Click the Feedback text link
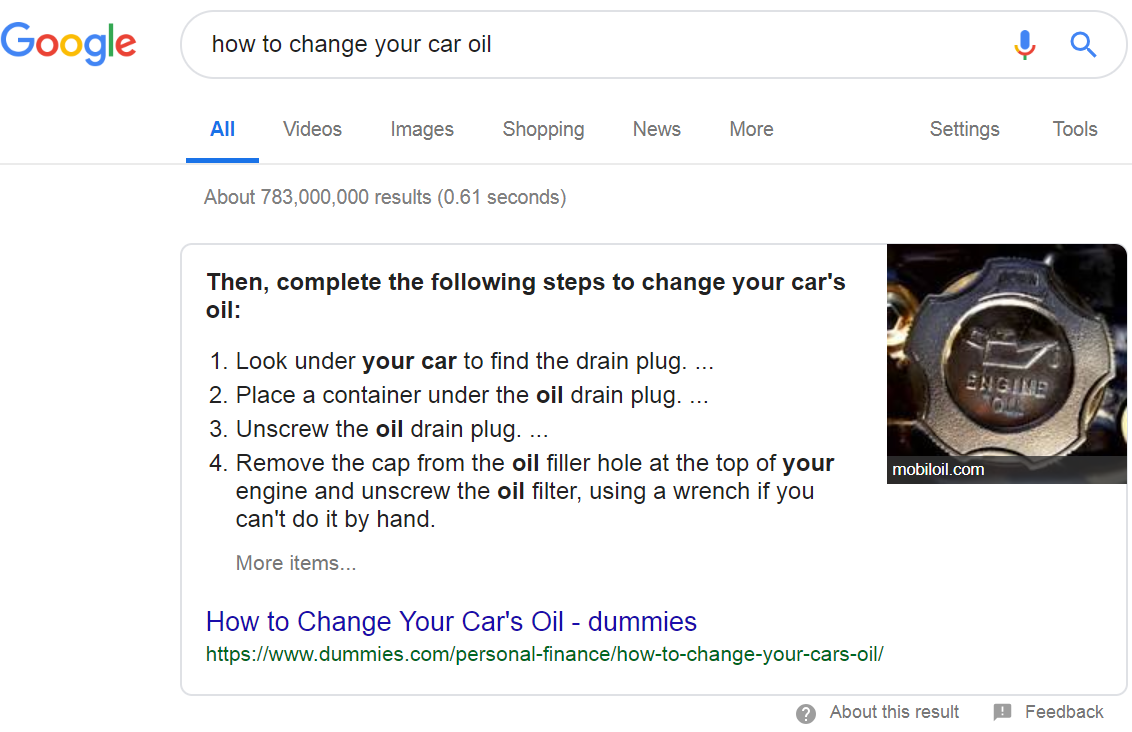This screenshot has width=1132, height=732. 1064,712
